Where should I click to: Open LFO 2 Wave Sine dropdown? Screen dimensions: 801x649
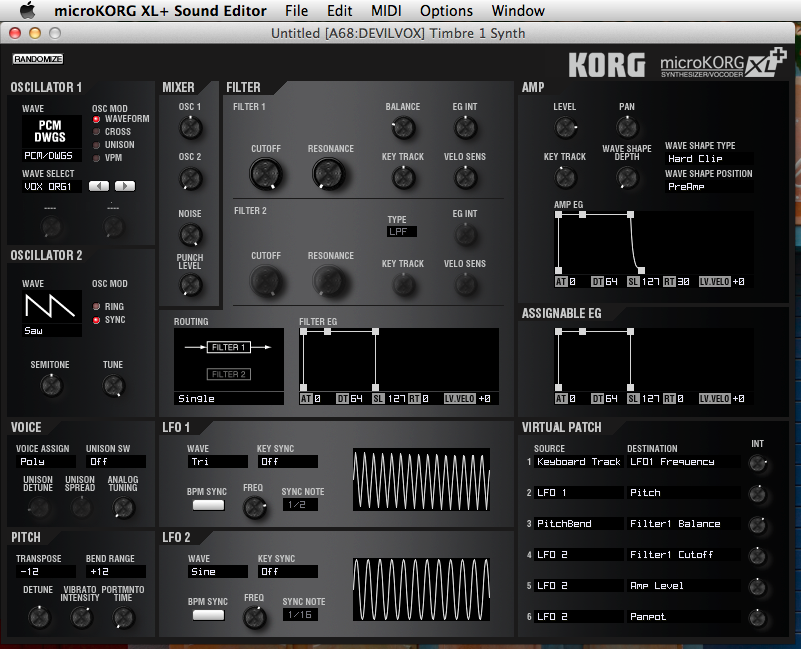point(218,572)
